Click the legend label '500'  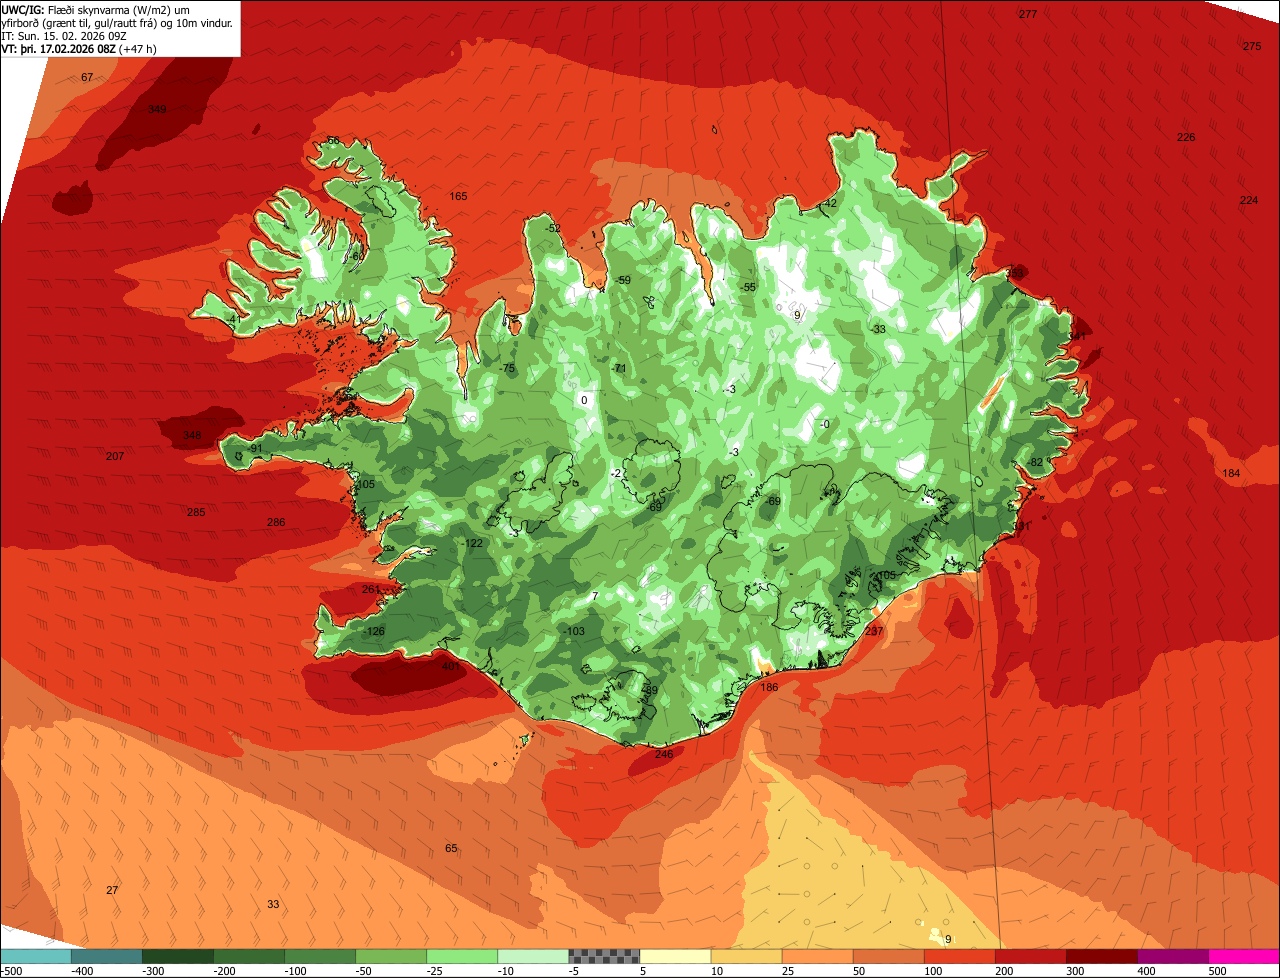1216,971
